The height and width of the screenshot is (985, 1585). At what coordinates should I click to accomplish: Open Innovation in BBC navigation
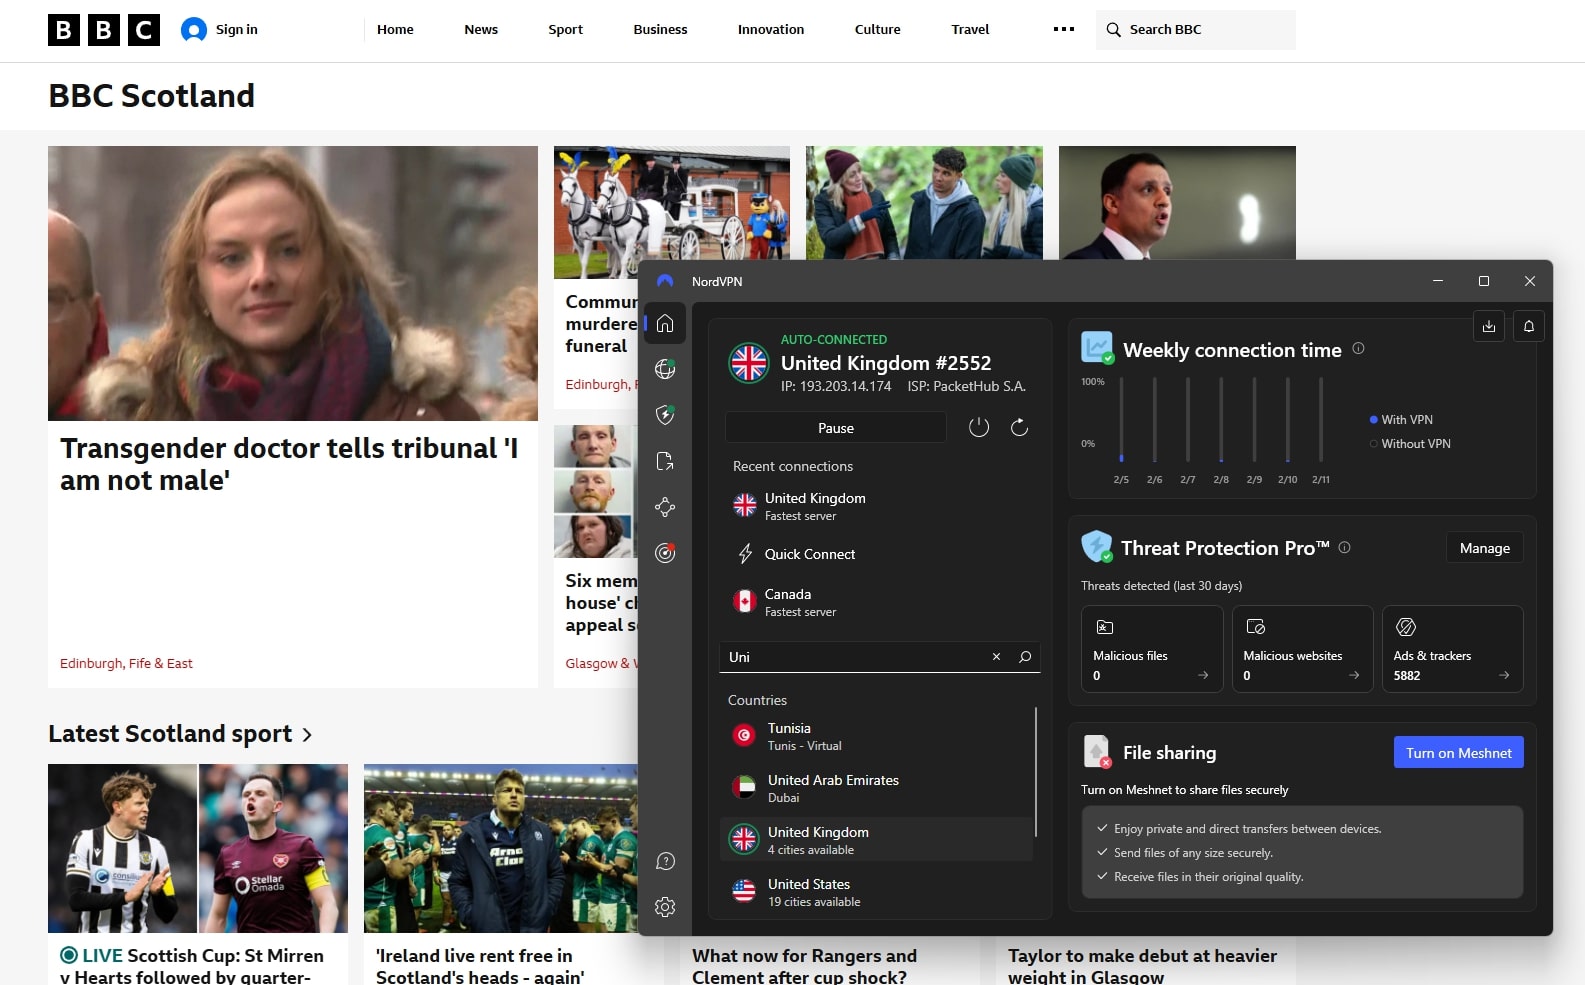click(x=771, y=30)
